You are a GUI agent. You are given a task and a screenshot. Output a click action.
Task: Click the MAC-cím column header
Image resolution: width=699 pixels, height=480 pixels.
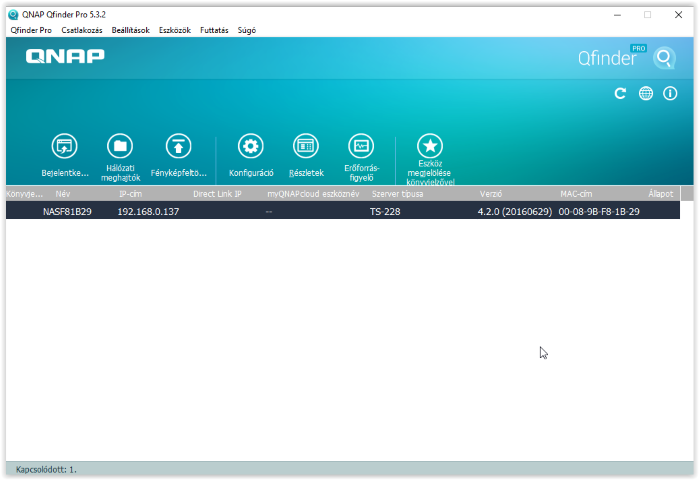tap(576, 193)
